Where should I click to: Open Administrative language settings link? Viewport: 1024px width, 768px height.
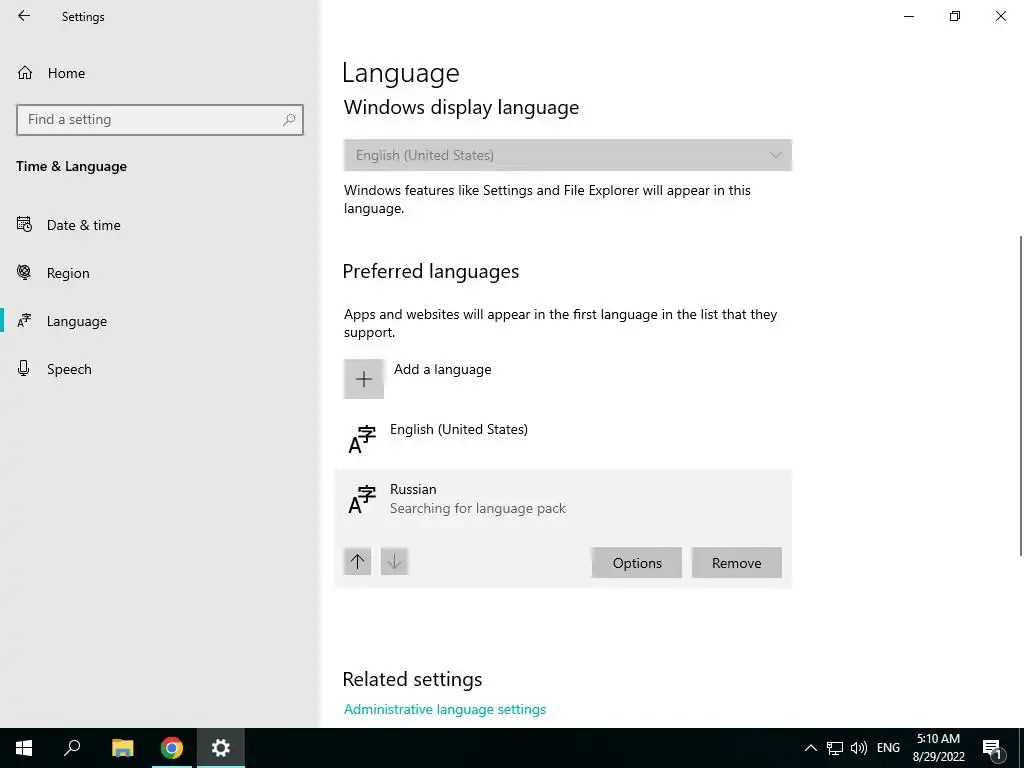pyautogui.click(x=445, y=709)
